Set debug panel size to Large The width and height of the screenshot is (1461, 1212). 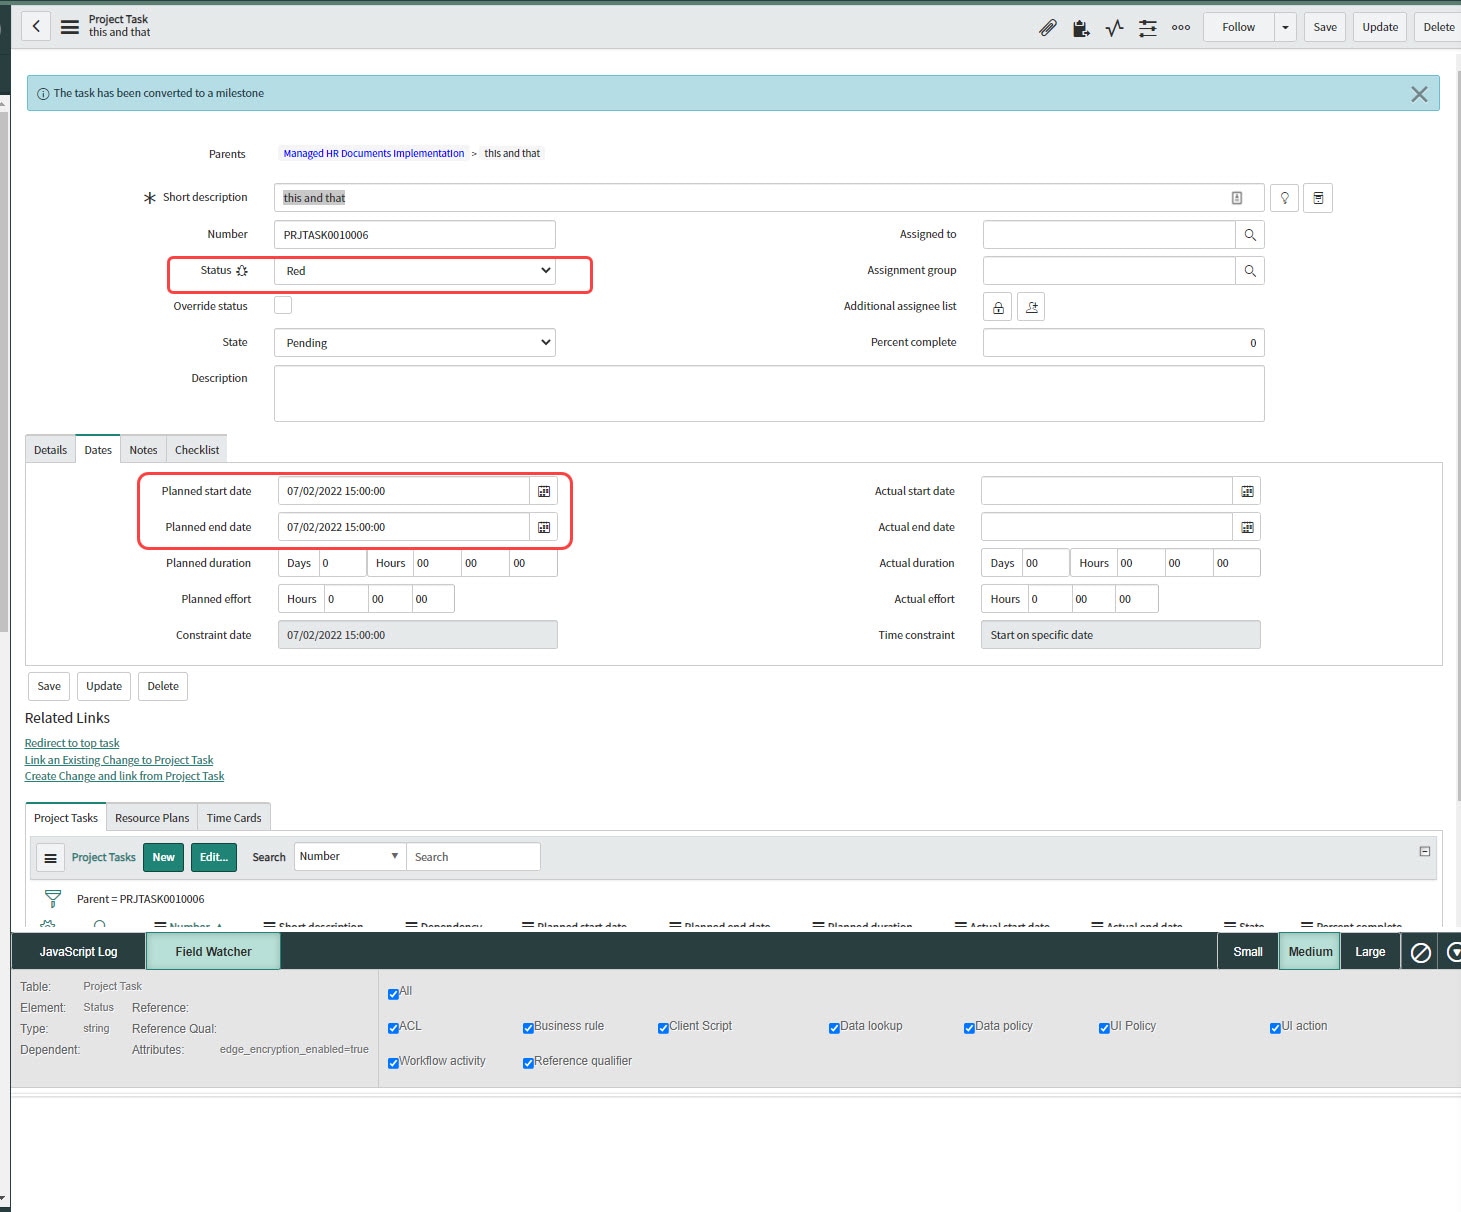tap(1370, 952)
